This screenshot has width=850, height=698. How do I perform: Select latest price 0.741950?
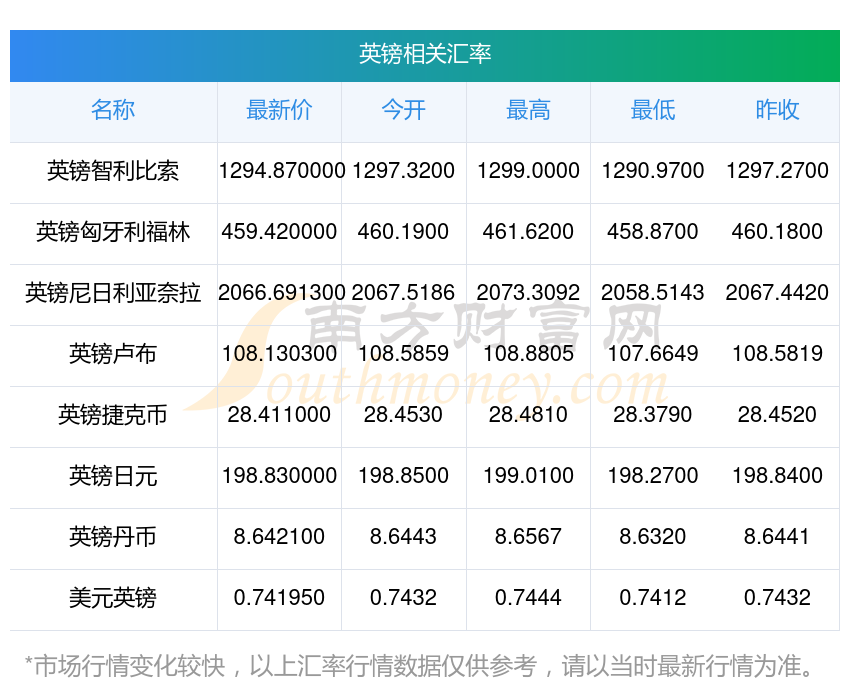[279, 598]
